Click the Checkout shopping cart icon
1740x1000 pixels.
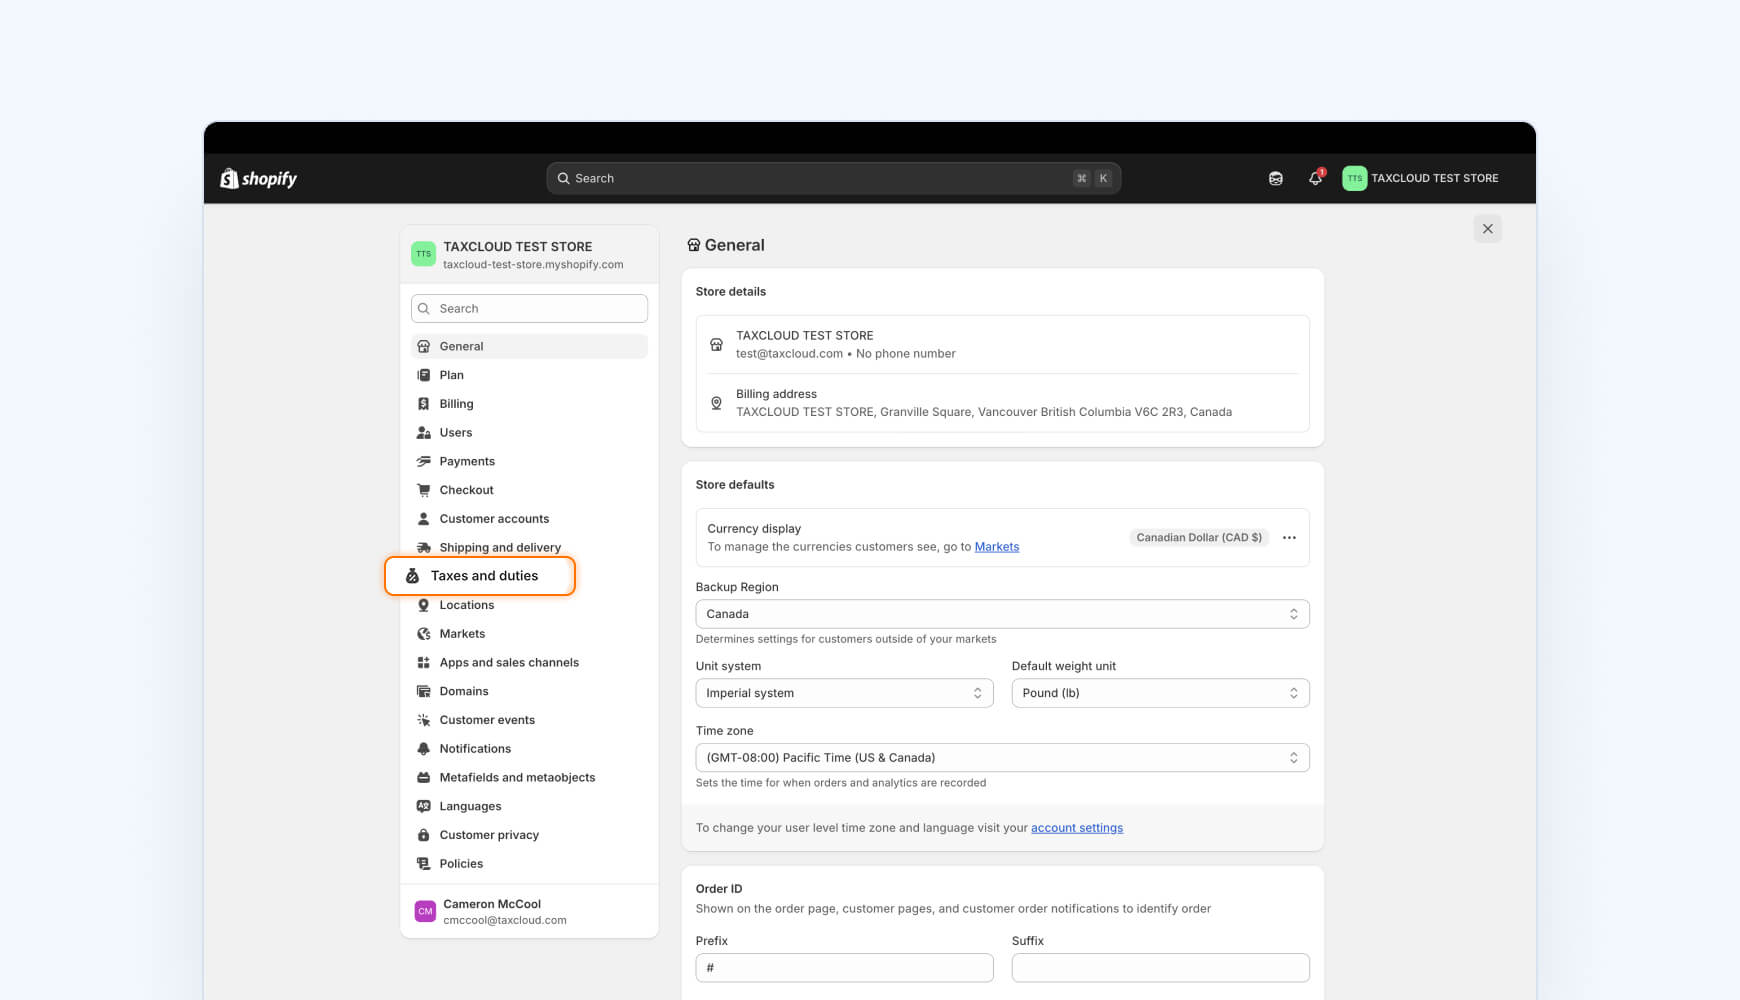(424, 489)
